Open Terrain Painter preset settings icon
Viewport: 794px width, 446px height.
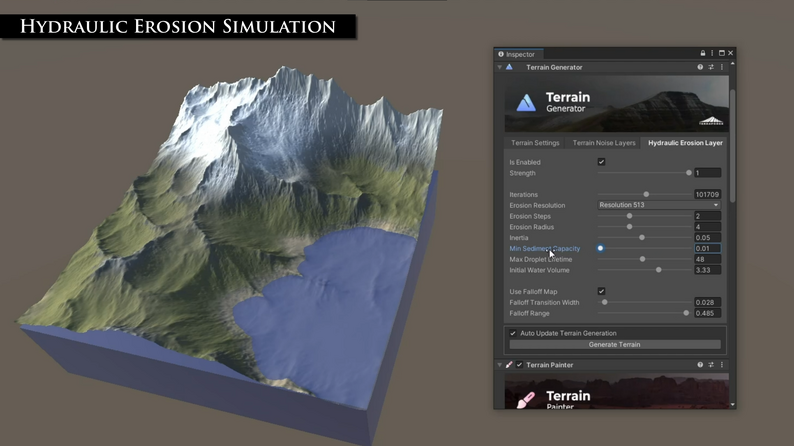(711, 364)
